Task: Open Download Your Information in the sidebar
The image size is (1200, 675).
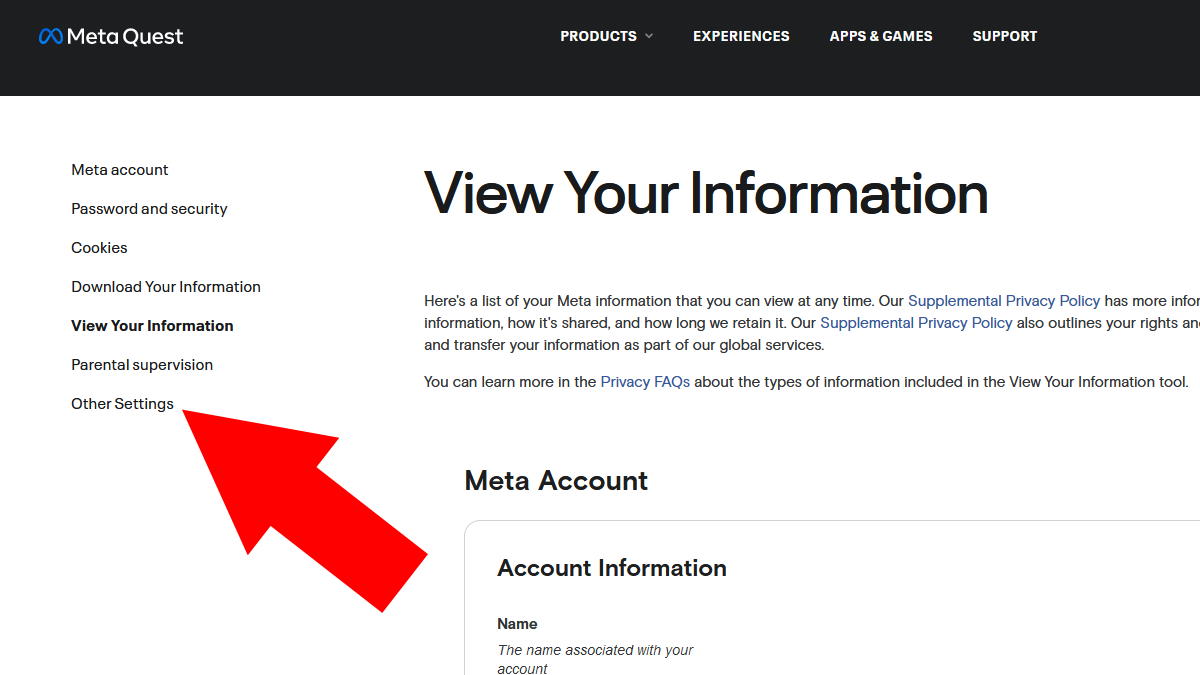Action: pos(166,287)
